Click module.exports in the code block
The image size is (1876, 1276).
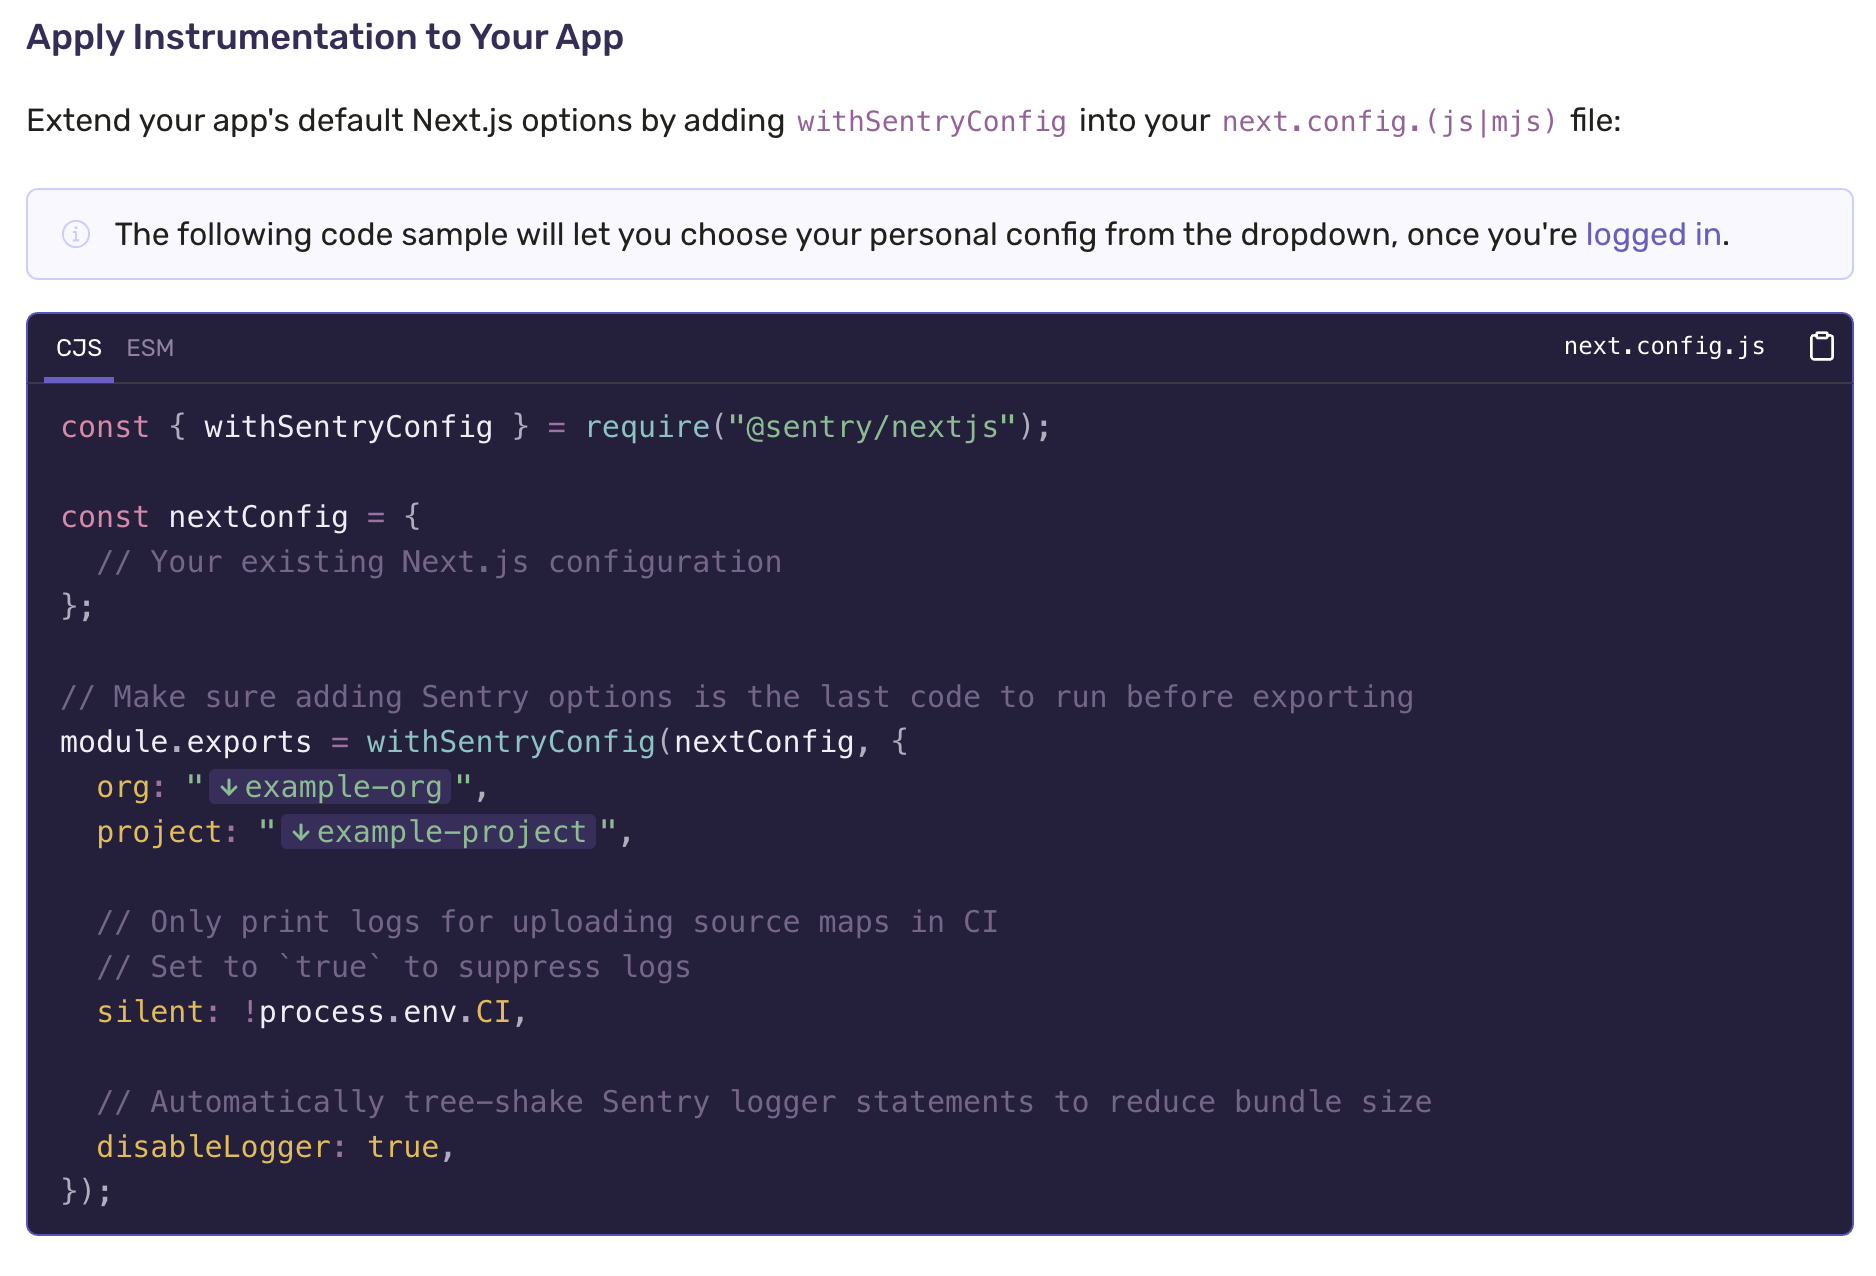pos(186,742)
